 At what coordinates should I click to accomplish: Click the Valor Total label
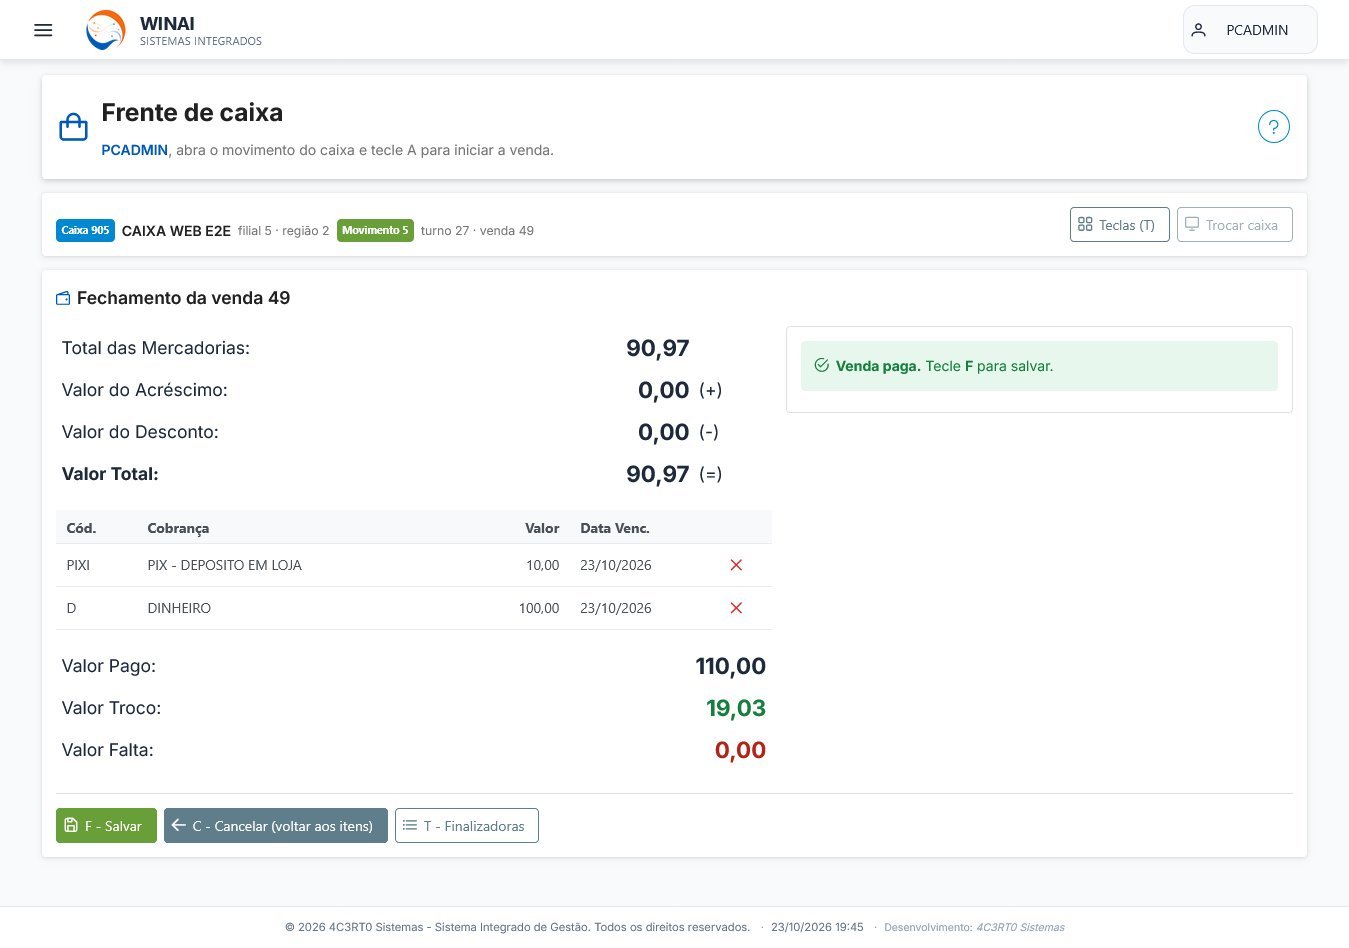[110, 474]
